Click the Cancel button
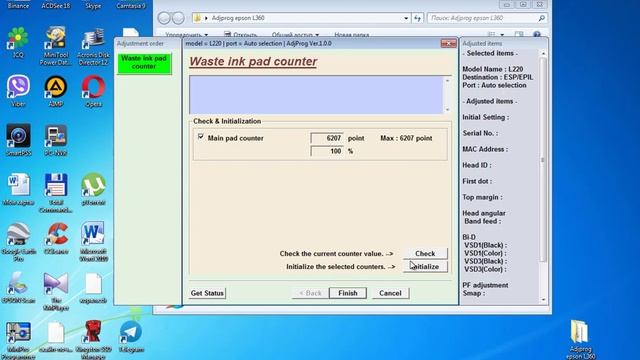Image resolution: width=640 pixels, height=360 pixels. click(390, 293)
